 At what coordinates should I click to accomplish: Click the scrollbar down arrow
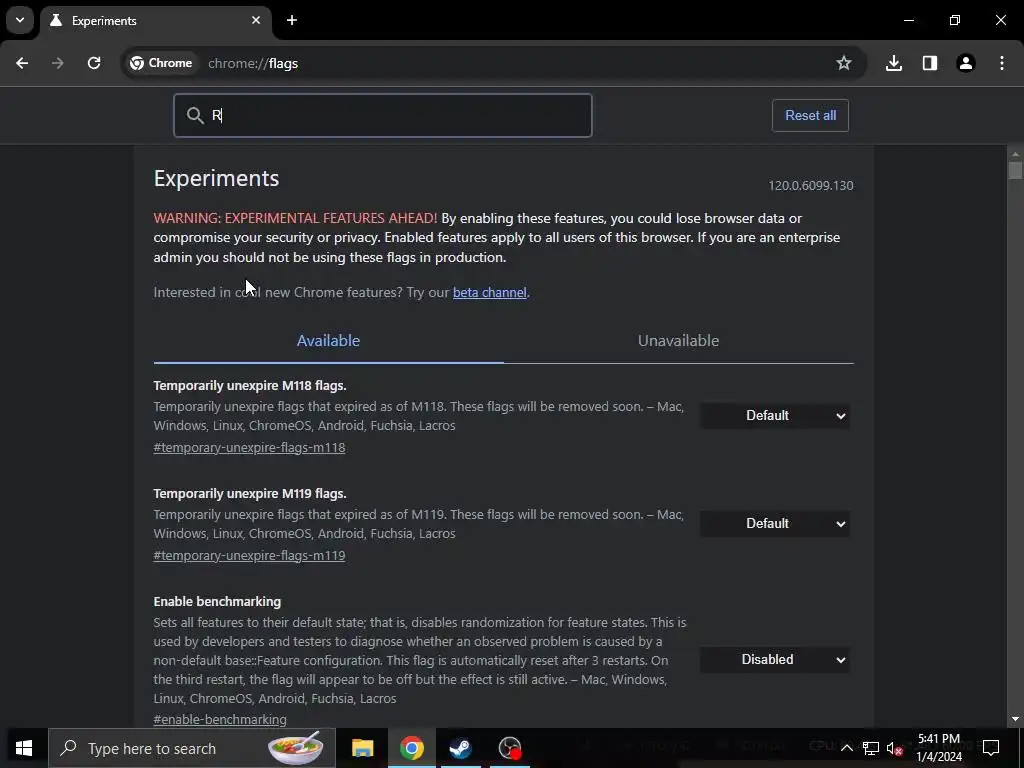1015,720
